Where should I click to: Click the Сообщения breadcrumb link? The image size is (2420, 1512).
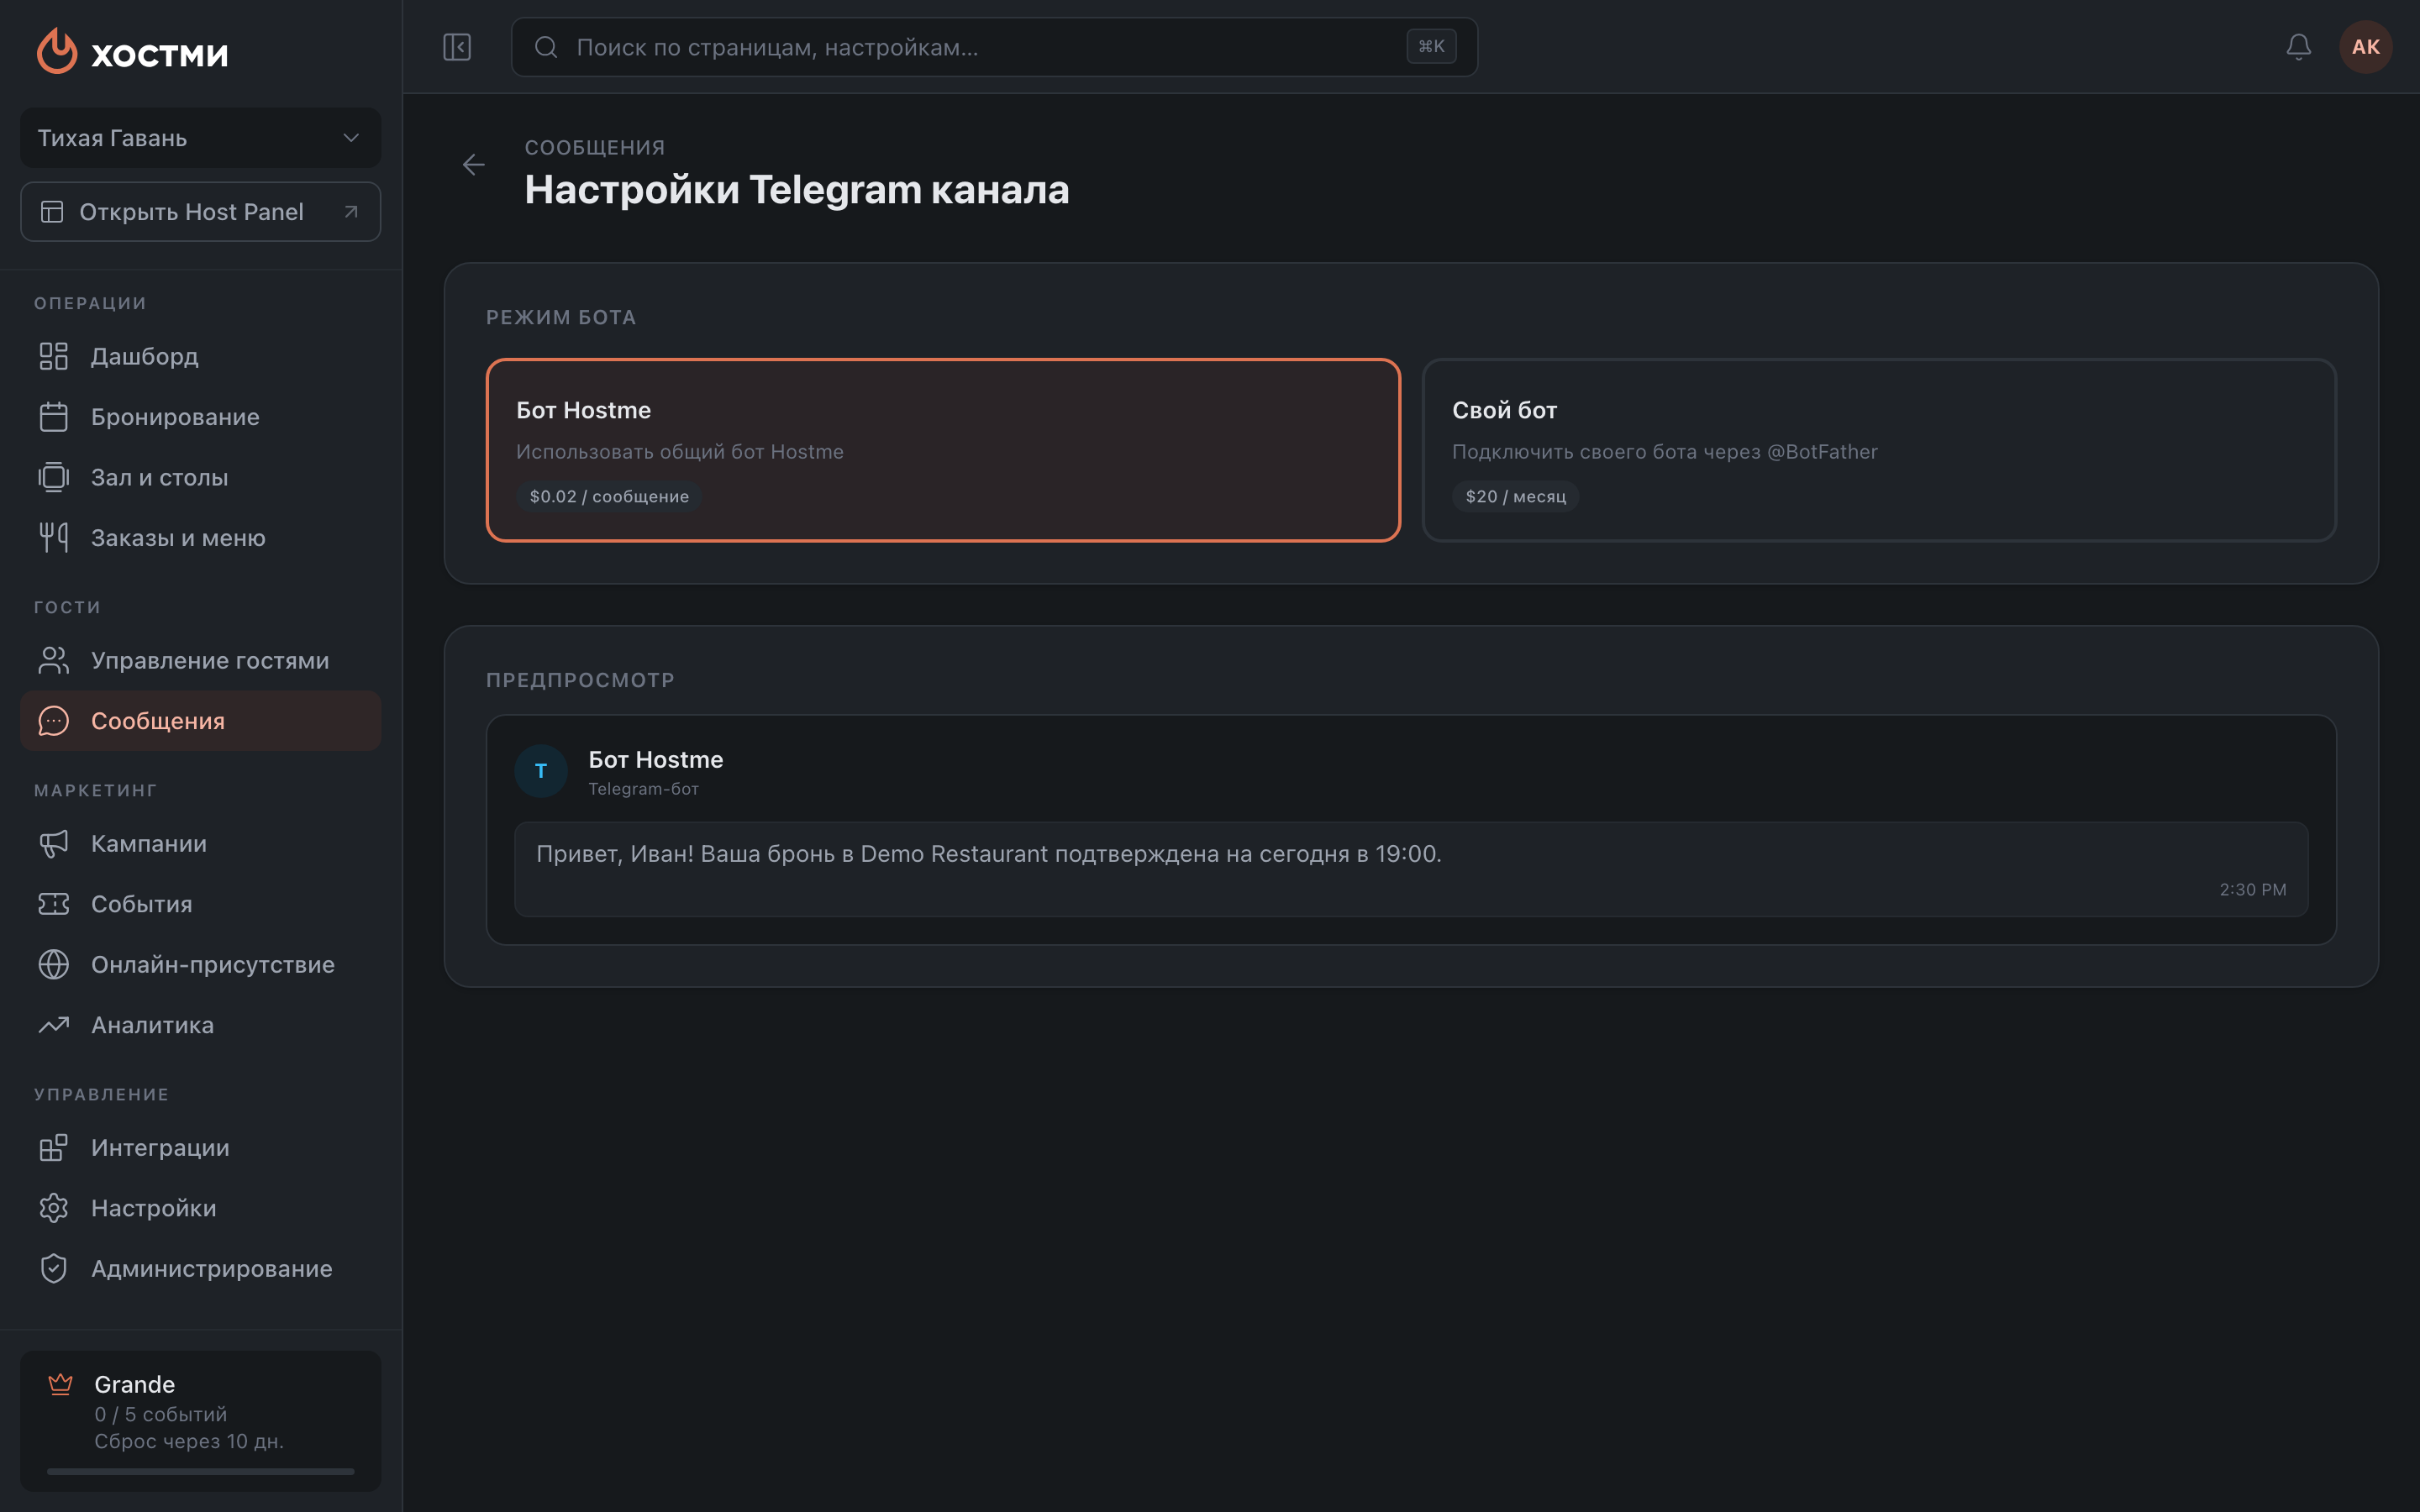[595, 148]
